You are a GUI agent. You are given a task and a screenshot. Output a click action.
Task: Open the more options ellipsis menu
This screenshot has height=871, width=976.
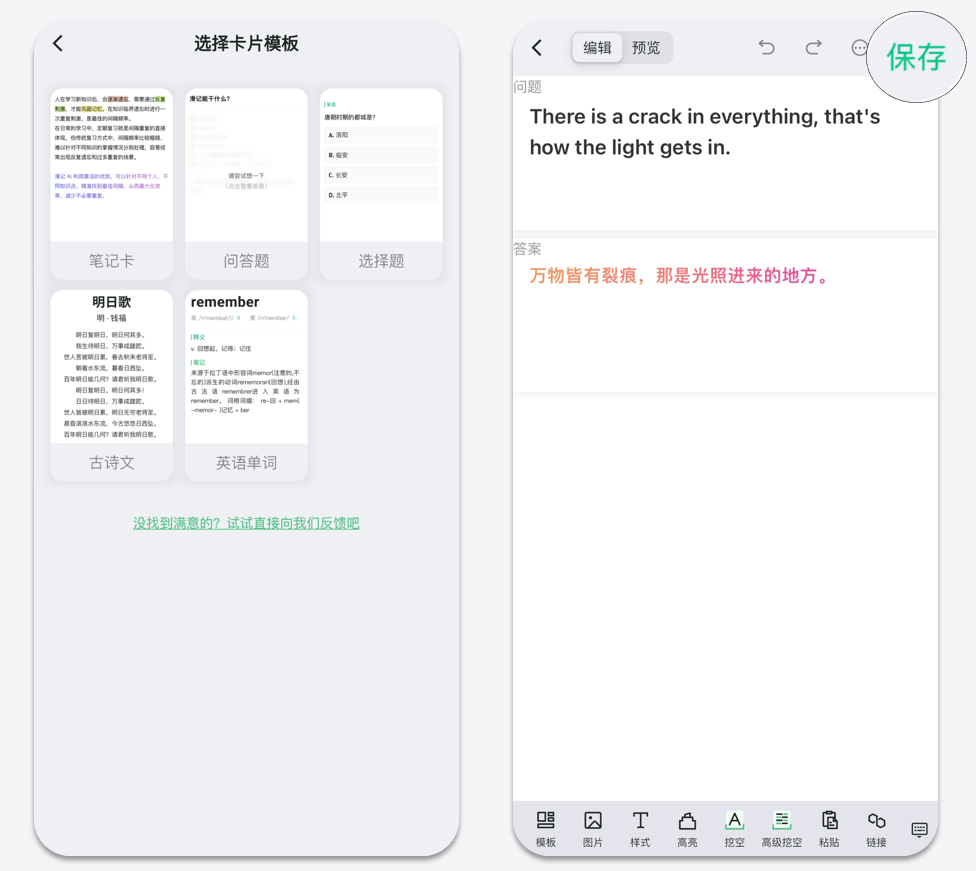pyautogui.click(x=859, y=47)
